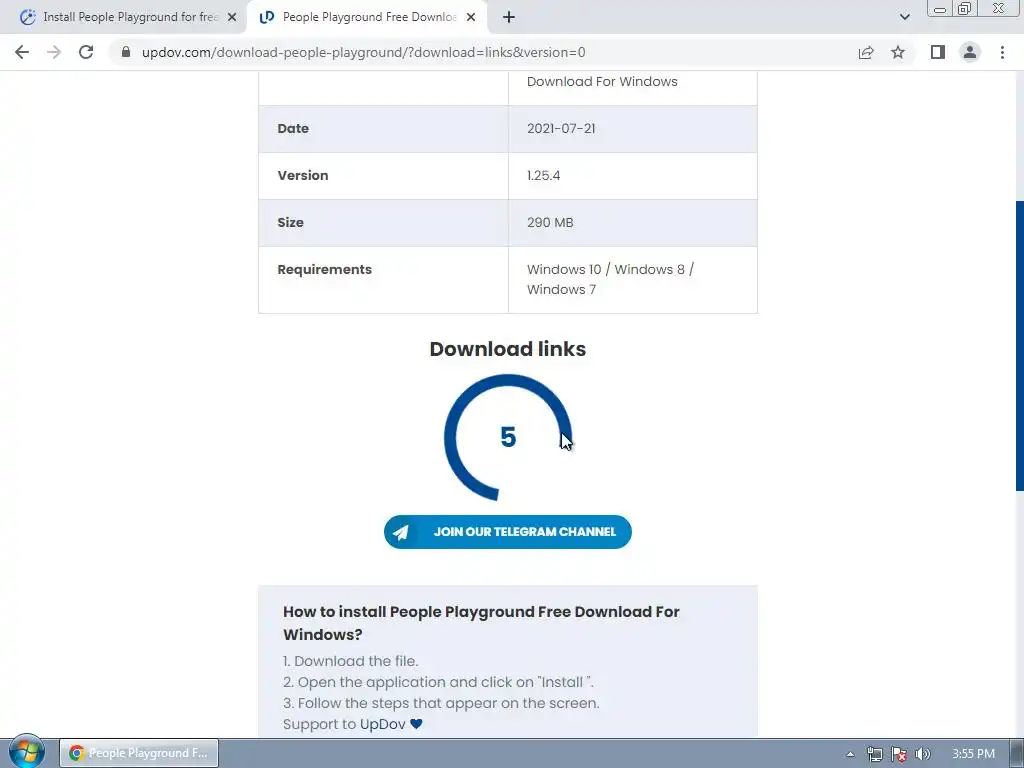Viewport: 1024px width, 768px height.
Task: Click the Requirements row label
Action: pyautogui.click(x=324, y=270)
